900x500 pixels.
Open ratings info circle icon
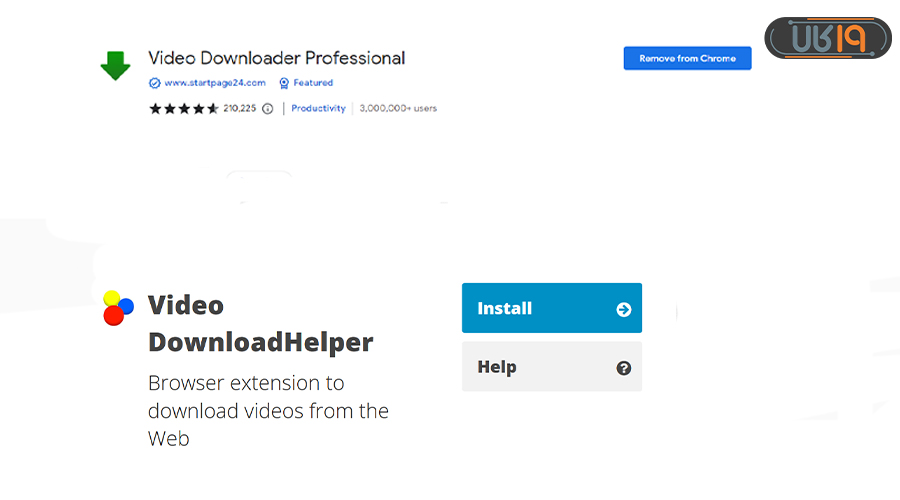point(267,108)
